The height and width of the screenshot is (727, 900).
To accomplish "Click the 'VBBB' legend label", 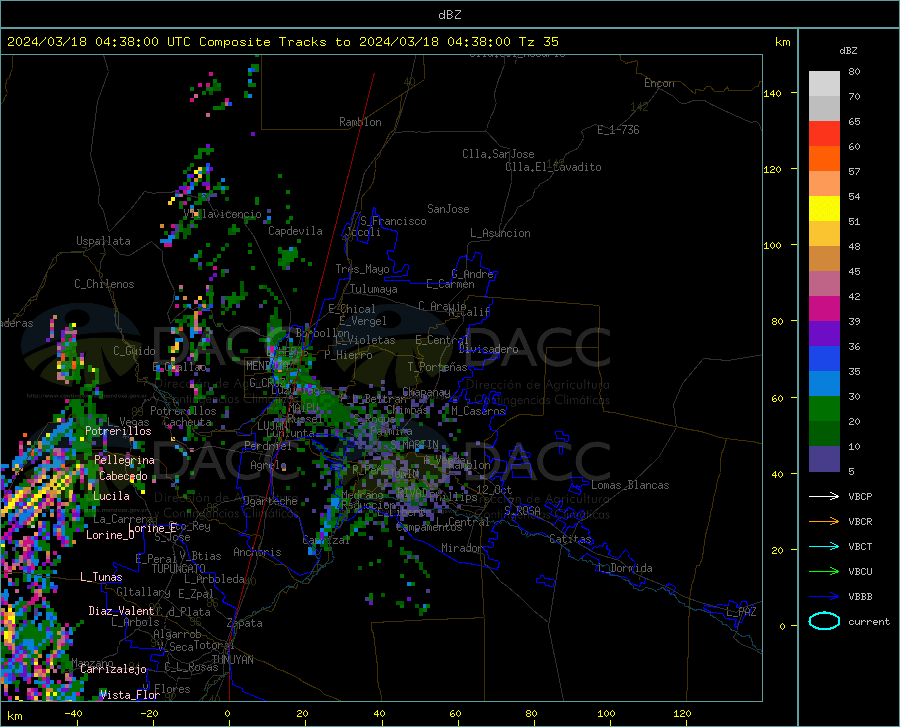I will pos(860,597).
